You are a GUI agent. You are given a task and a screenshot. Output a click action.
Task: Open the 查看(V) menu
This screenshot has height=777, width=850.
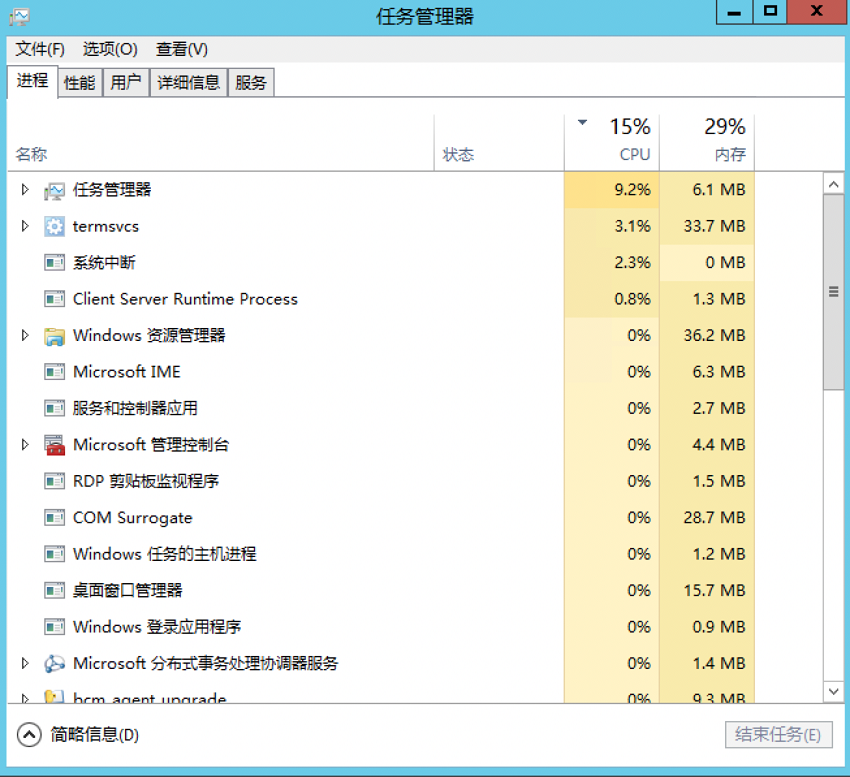pyautogui.click(x=182, y=49)
